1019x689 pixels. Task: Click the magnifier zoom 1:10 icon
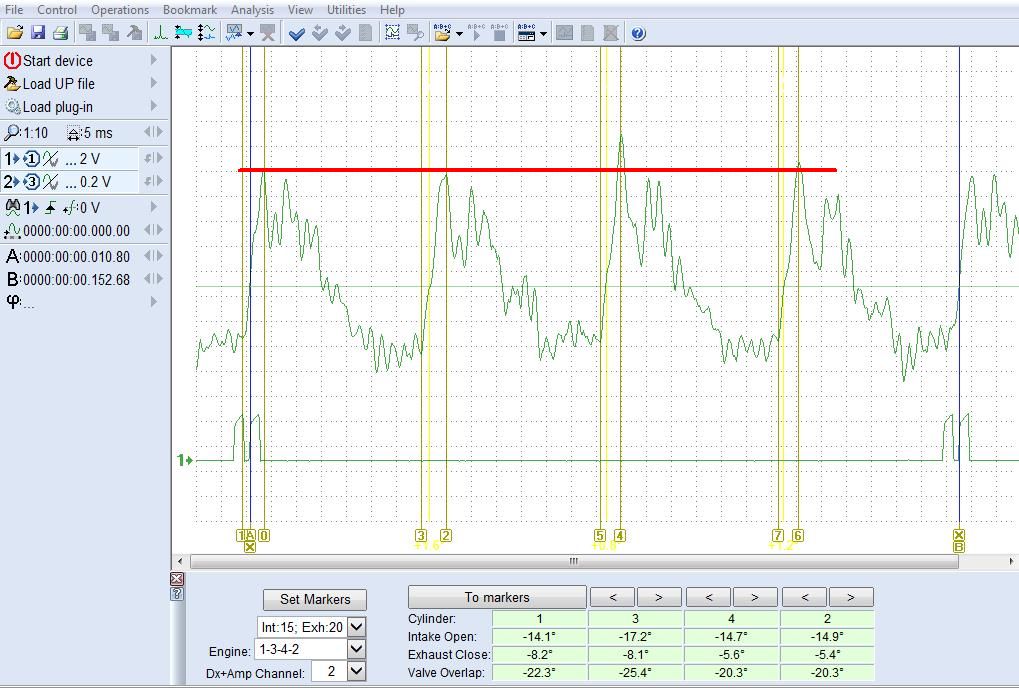coord(12,133)
